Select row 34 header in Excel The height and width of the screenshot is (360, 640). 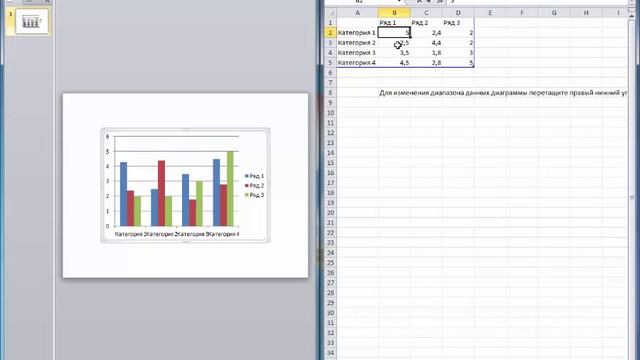pos(331,353)
